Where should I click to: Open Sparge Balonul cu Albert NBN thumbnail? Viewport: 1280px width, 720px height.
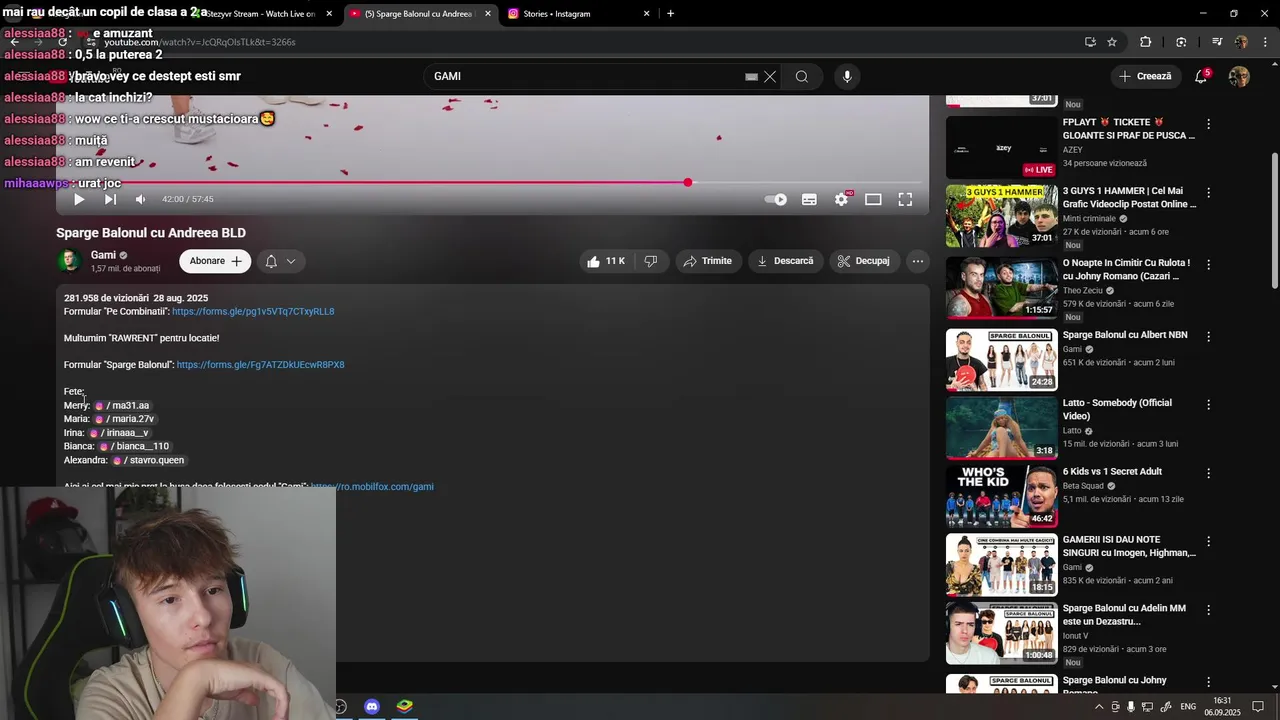[1001, 360]
